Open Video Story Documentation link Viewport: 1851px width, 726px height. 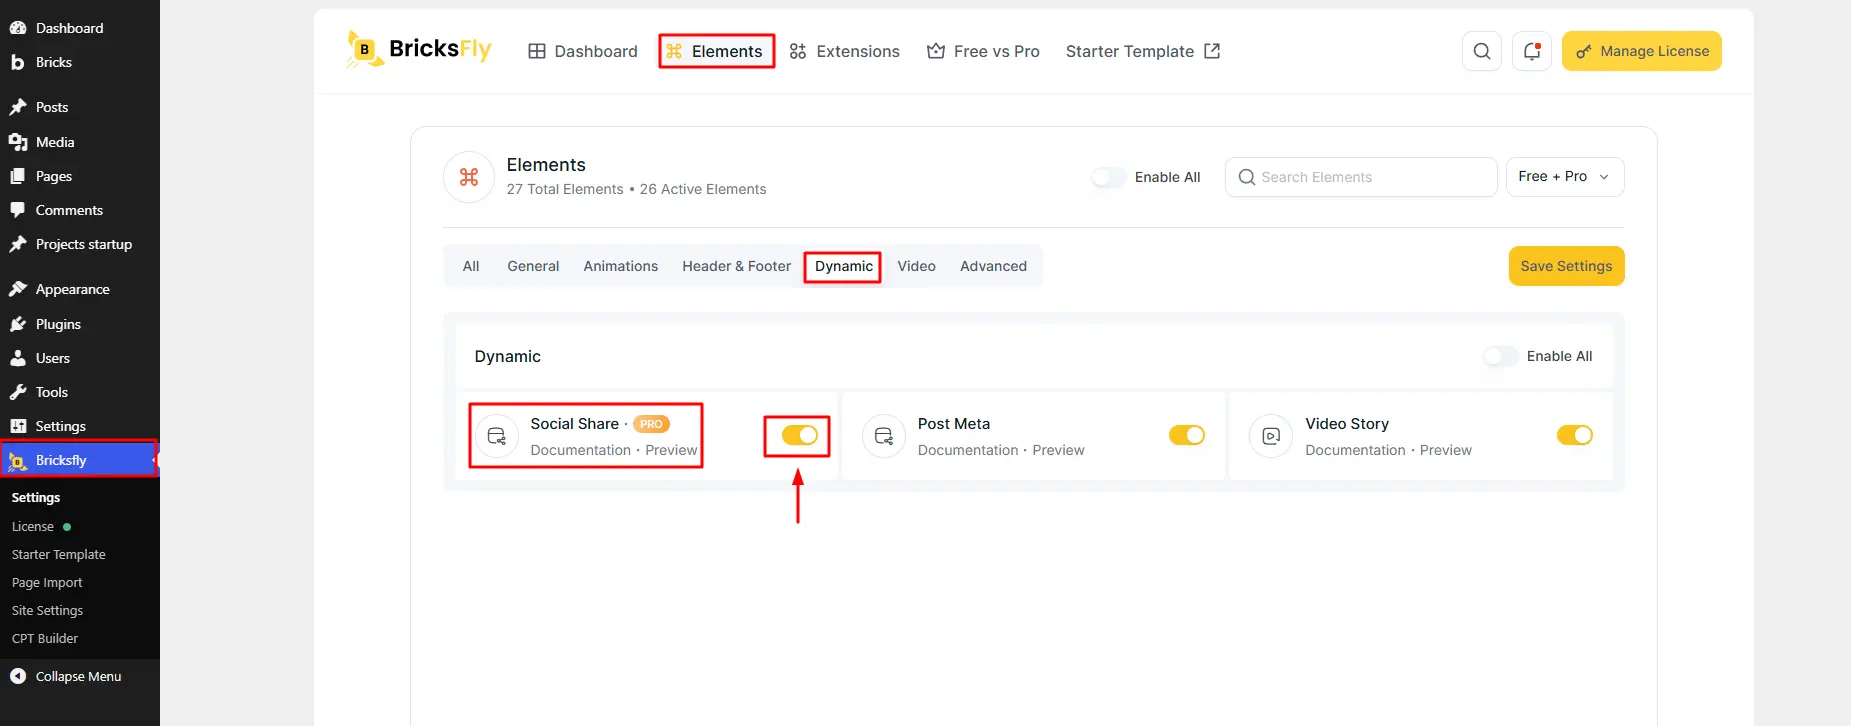click(1355, 450)
